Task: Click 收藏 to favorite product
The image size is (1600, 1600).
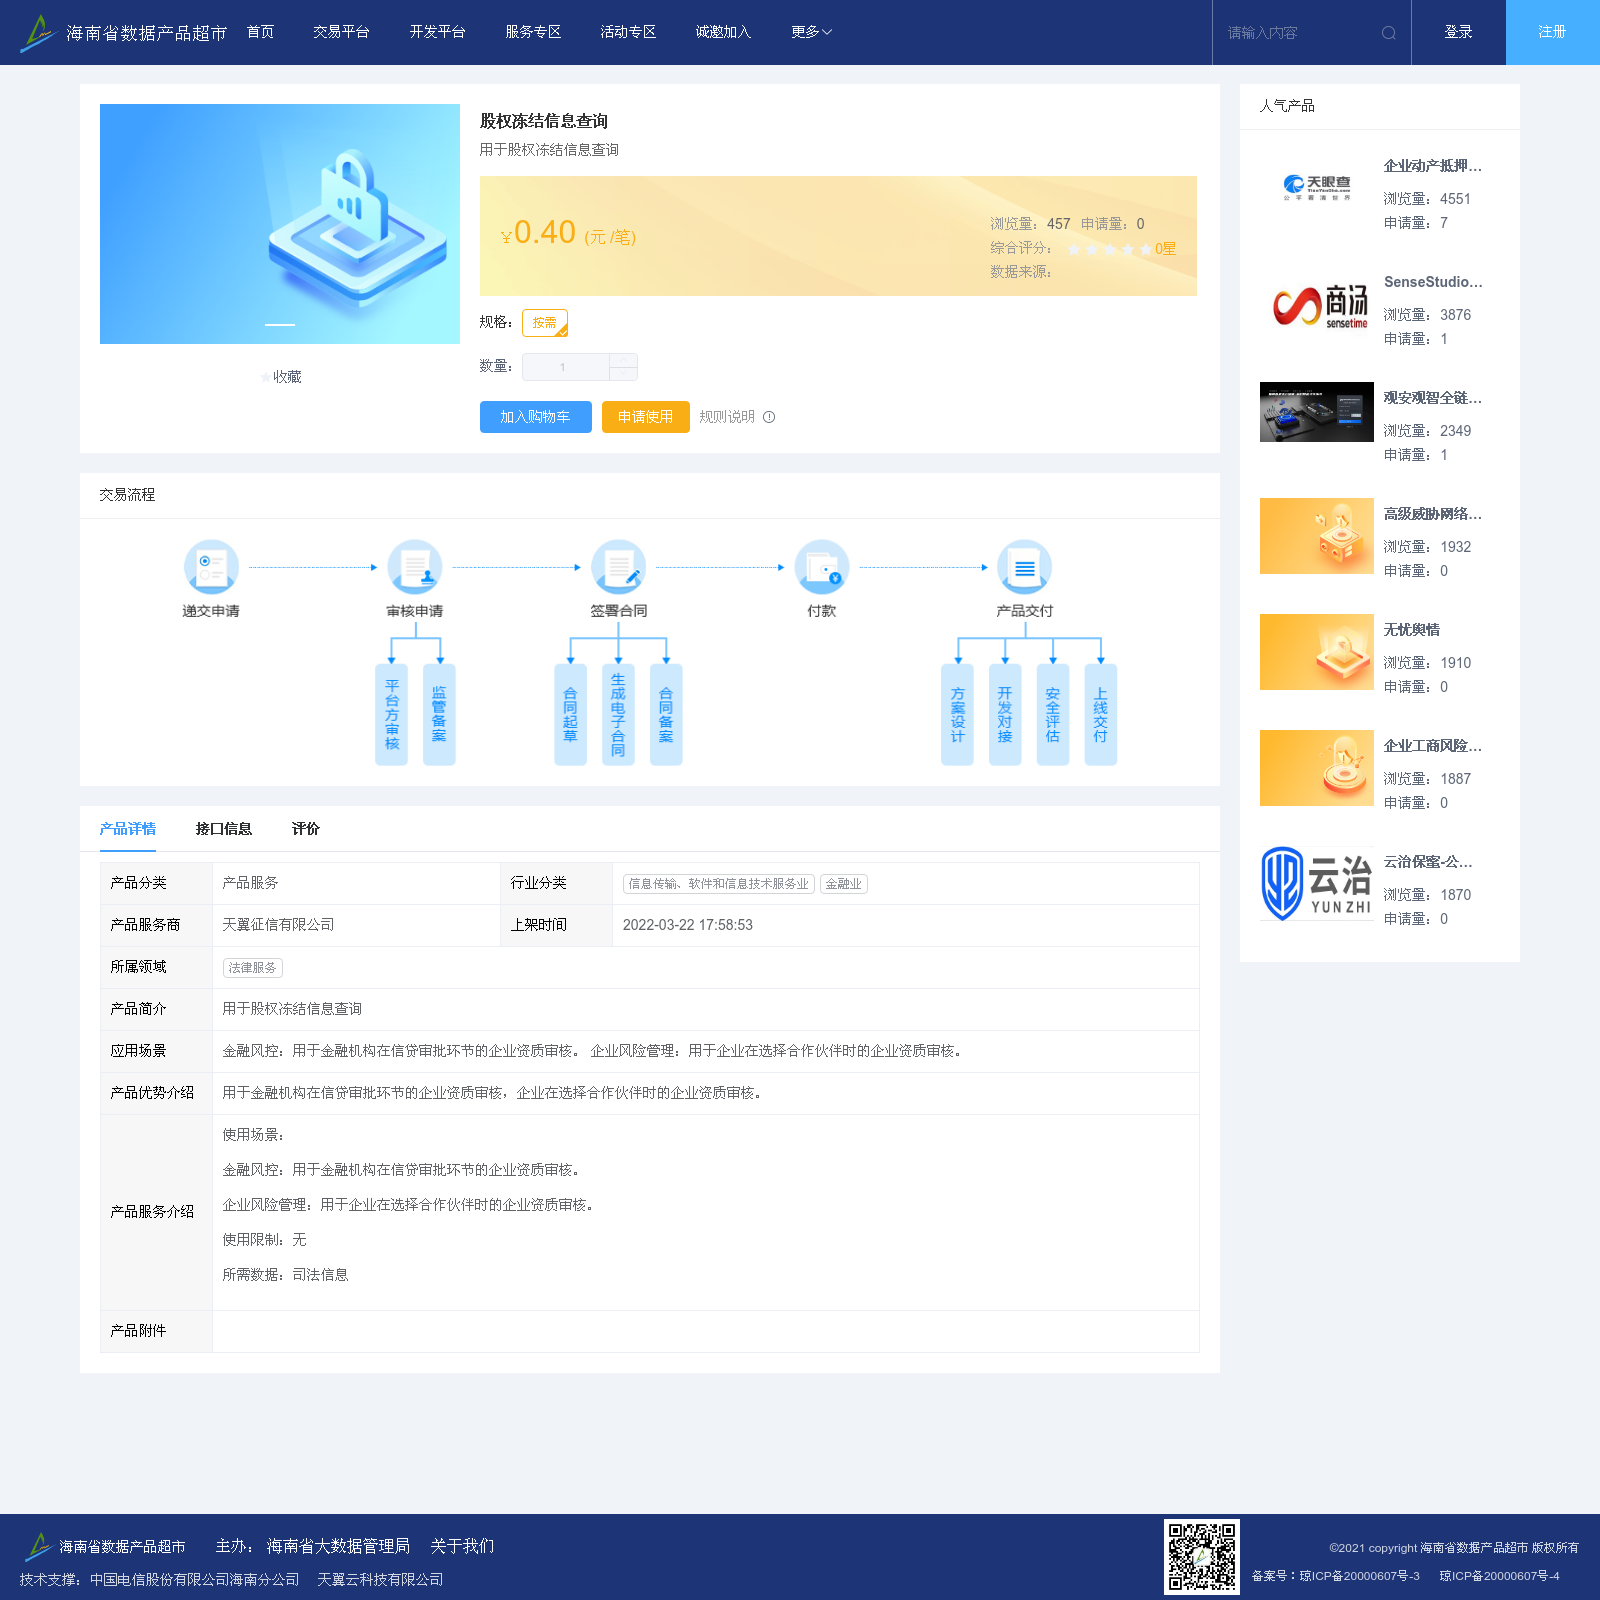Action: pos(280,377)
